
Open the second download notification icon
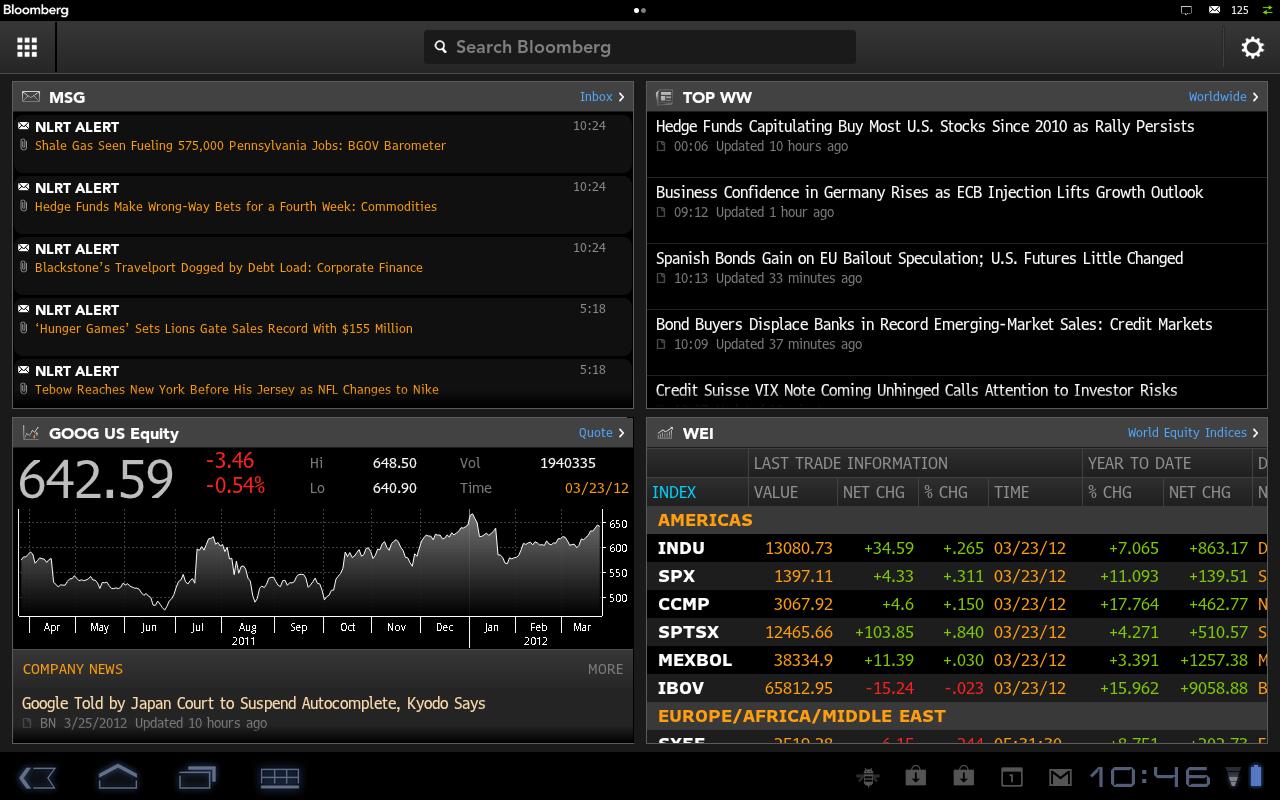[x=963, y=777]
